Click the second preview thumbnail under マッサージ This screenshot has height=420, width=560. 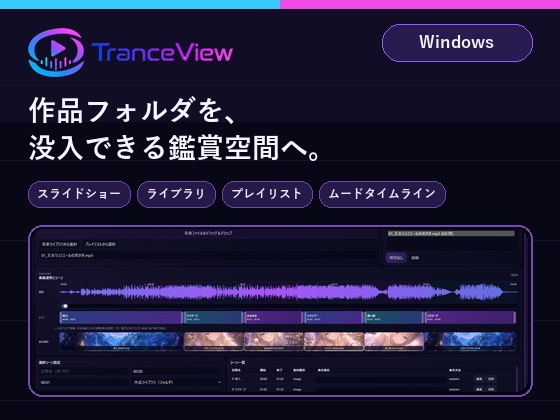point(213,341)
